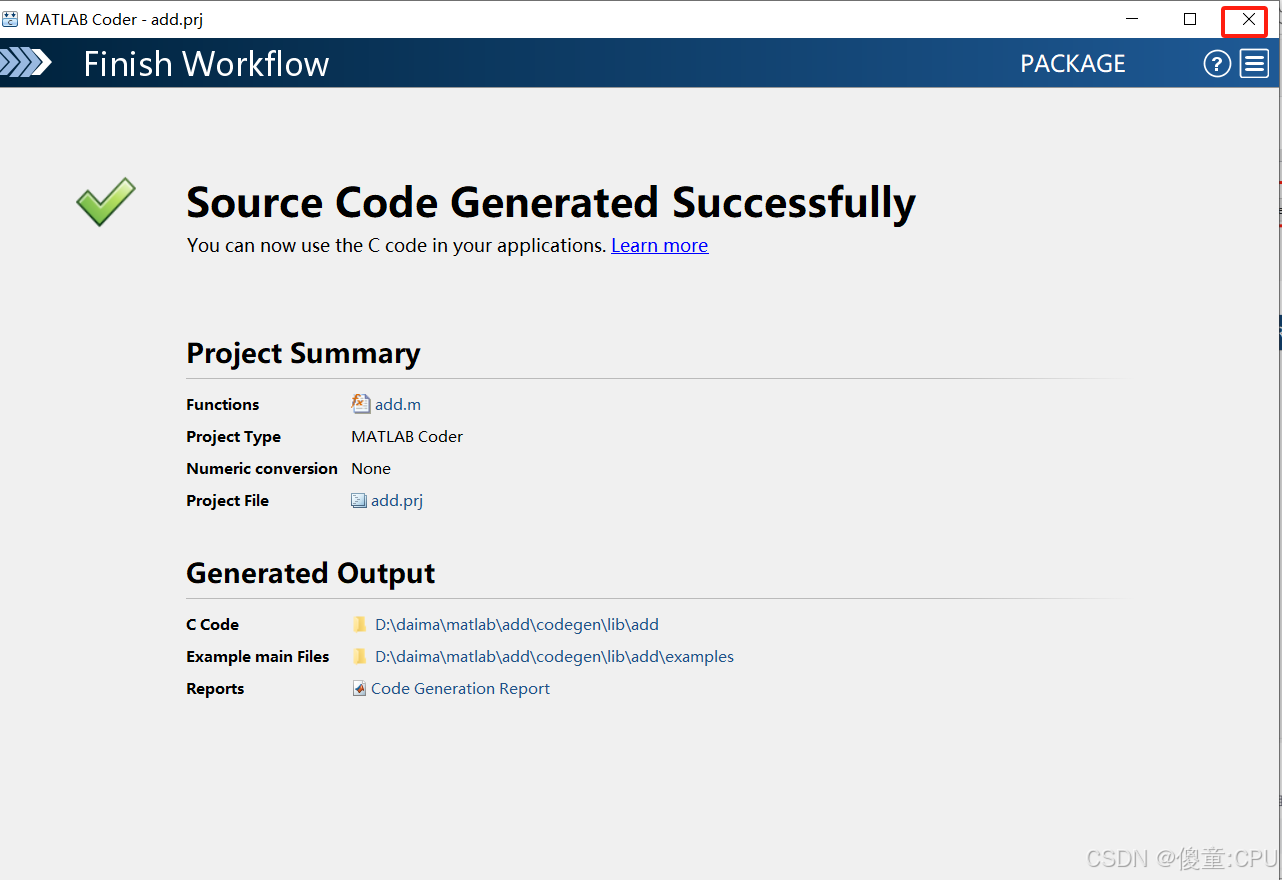Click the Example main Files label
The height and width of the screenshot is (880, 1282).
pos(258,657)
